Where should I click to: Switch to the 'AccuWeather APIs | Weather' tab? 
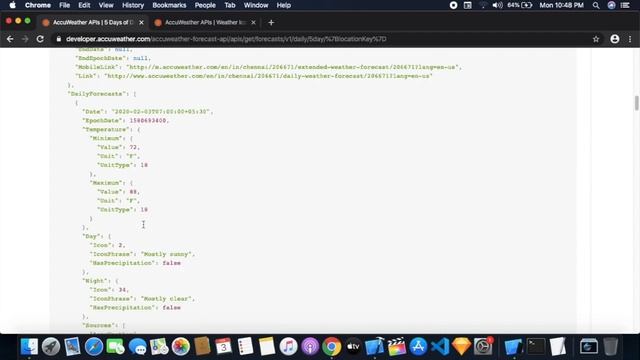(x=205, y=22)
